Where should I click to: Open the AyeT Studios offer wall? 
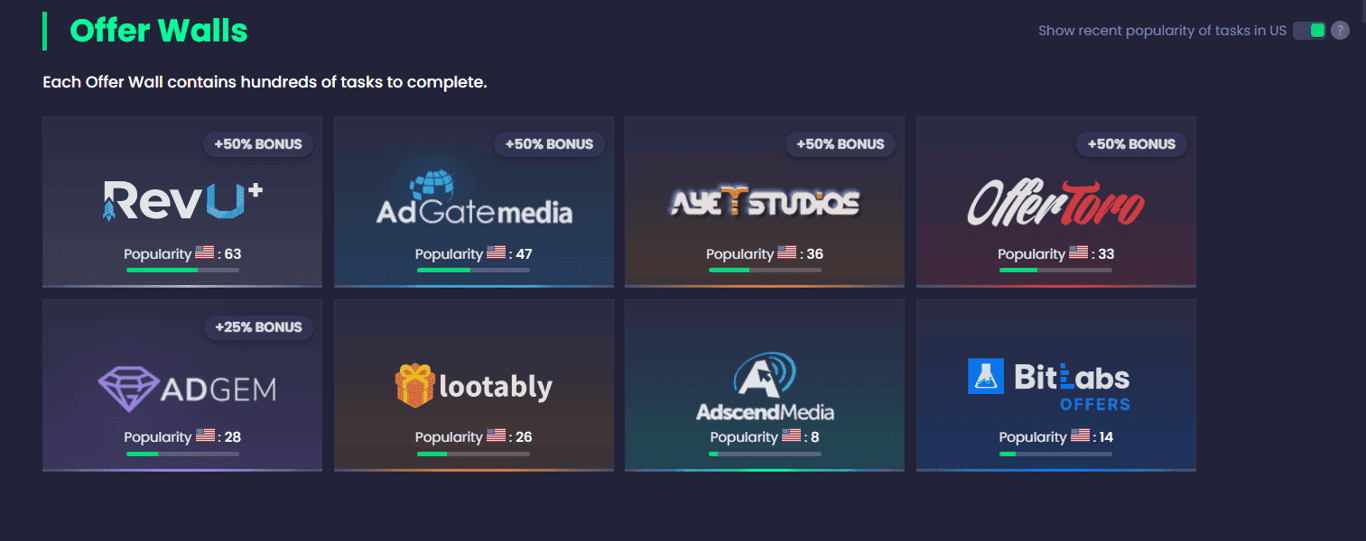[765, 202]
